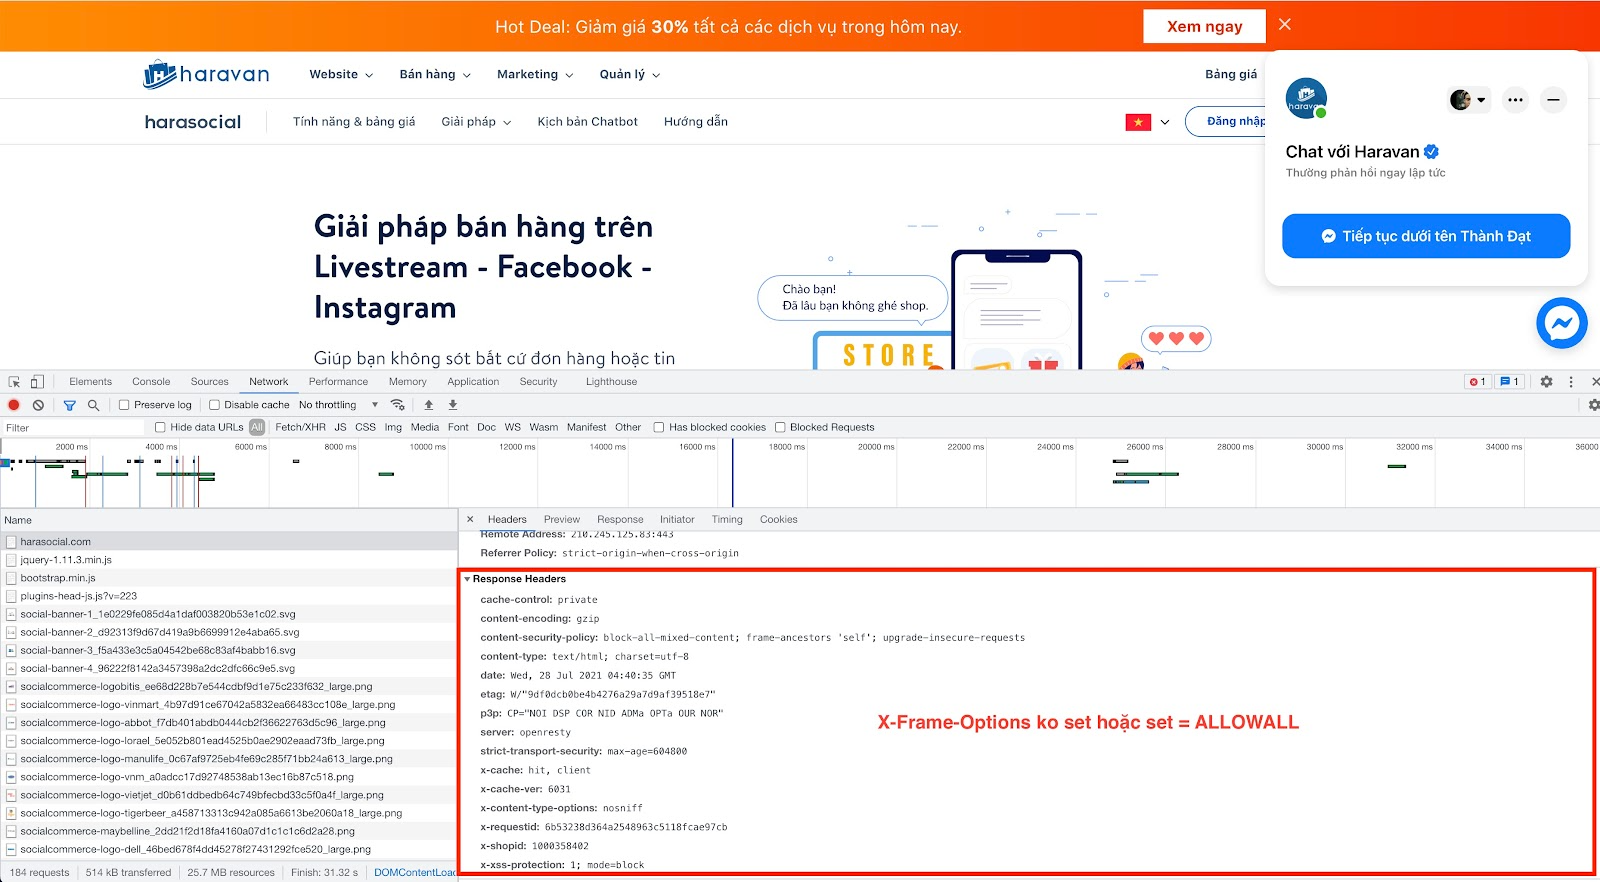Stop recording the network log

pos(14,405)
